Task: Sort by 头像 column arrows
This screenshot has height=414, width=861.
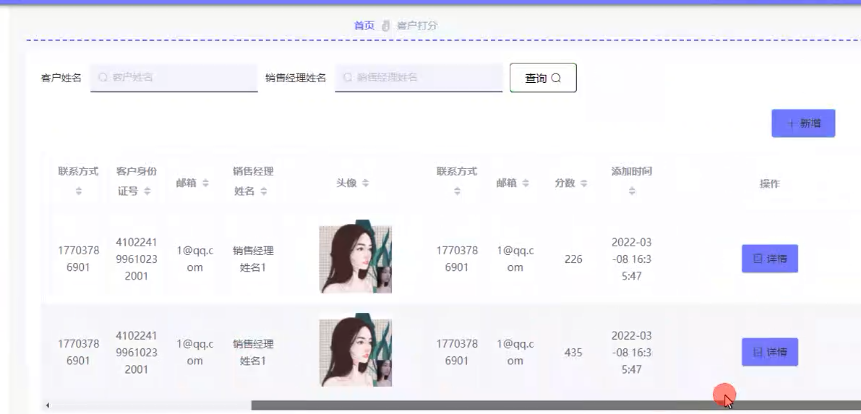Action: point(365,183)
